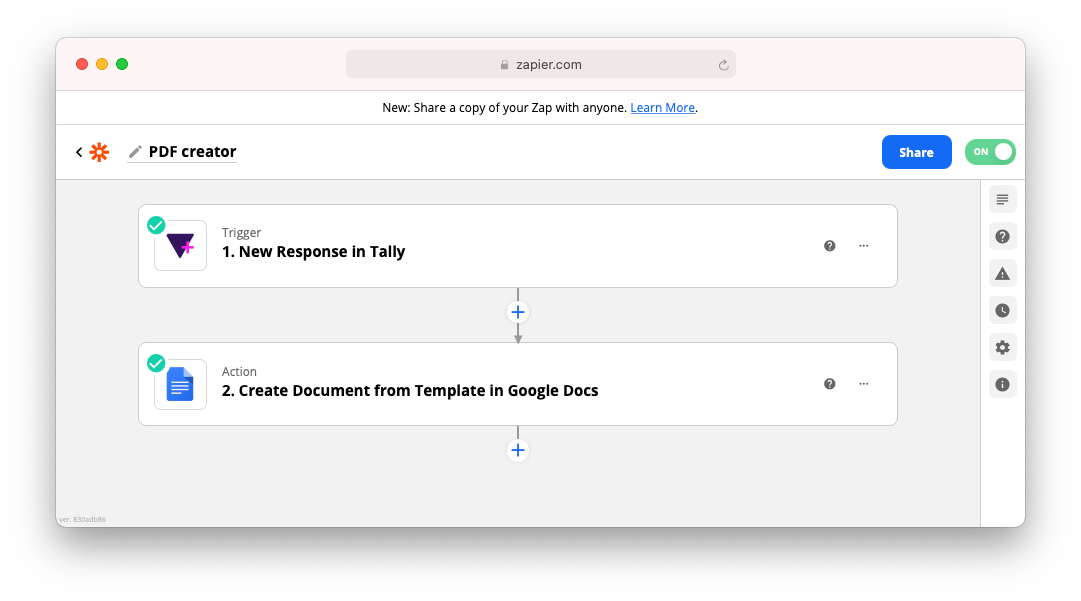Follow the Learn More link
Screen dimensions: 1081x601
point(663,108)
